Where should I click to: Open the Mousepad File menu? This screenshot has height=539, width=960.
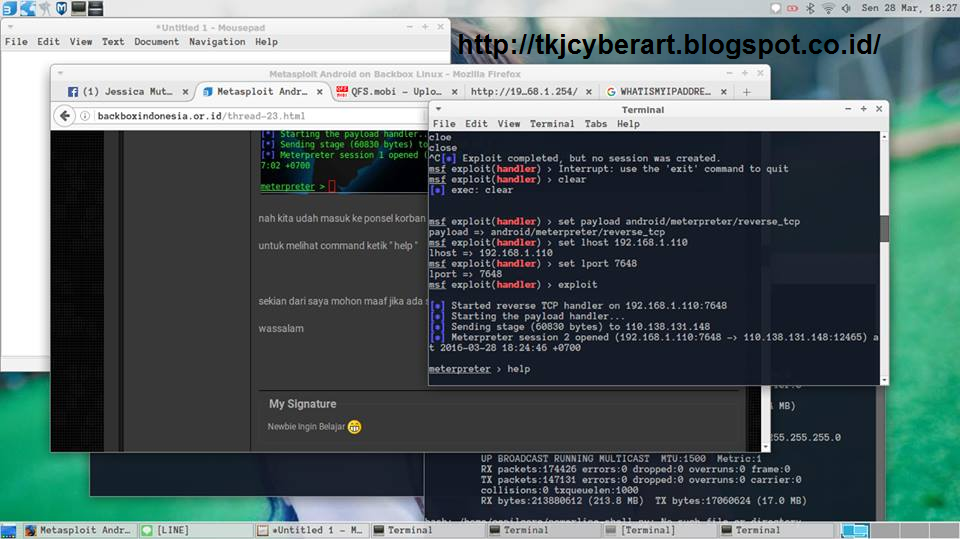[16, 42]
